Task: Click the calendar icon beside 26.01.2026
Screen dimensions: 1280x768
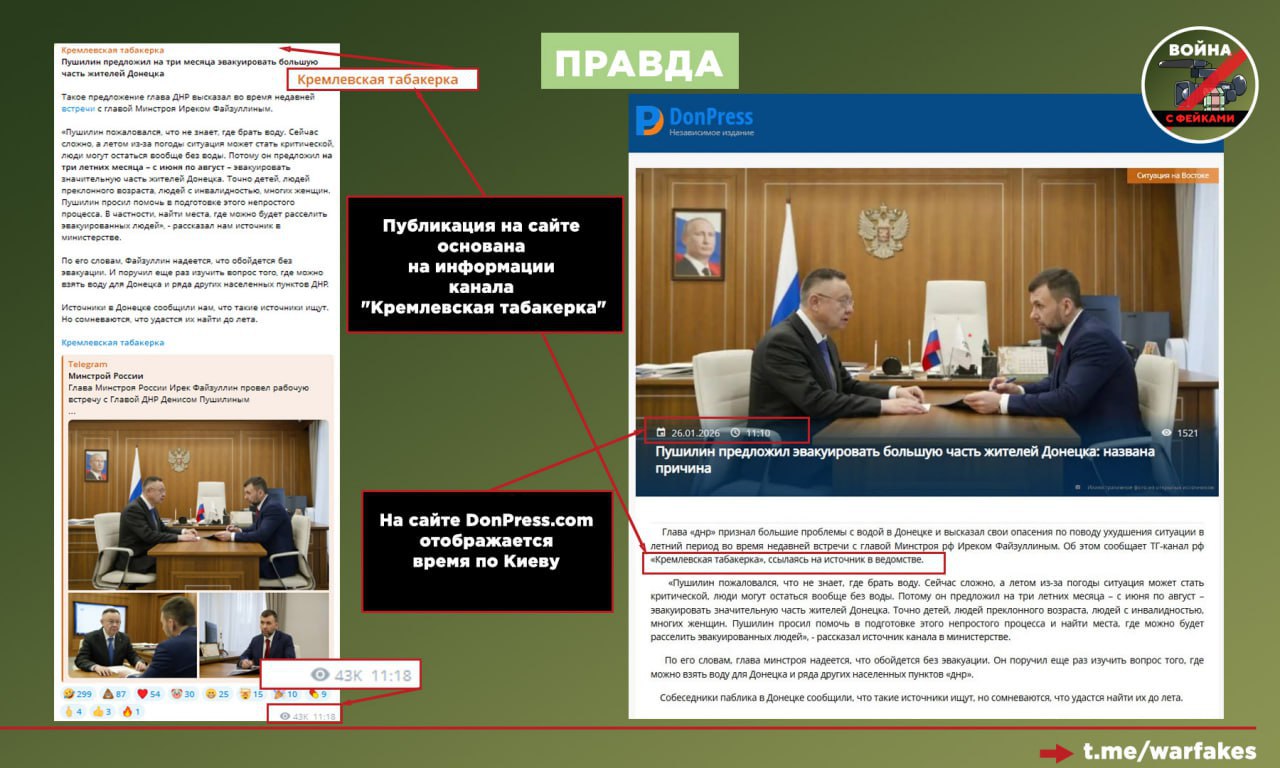Action: click(x=661, y=432)
